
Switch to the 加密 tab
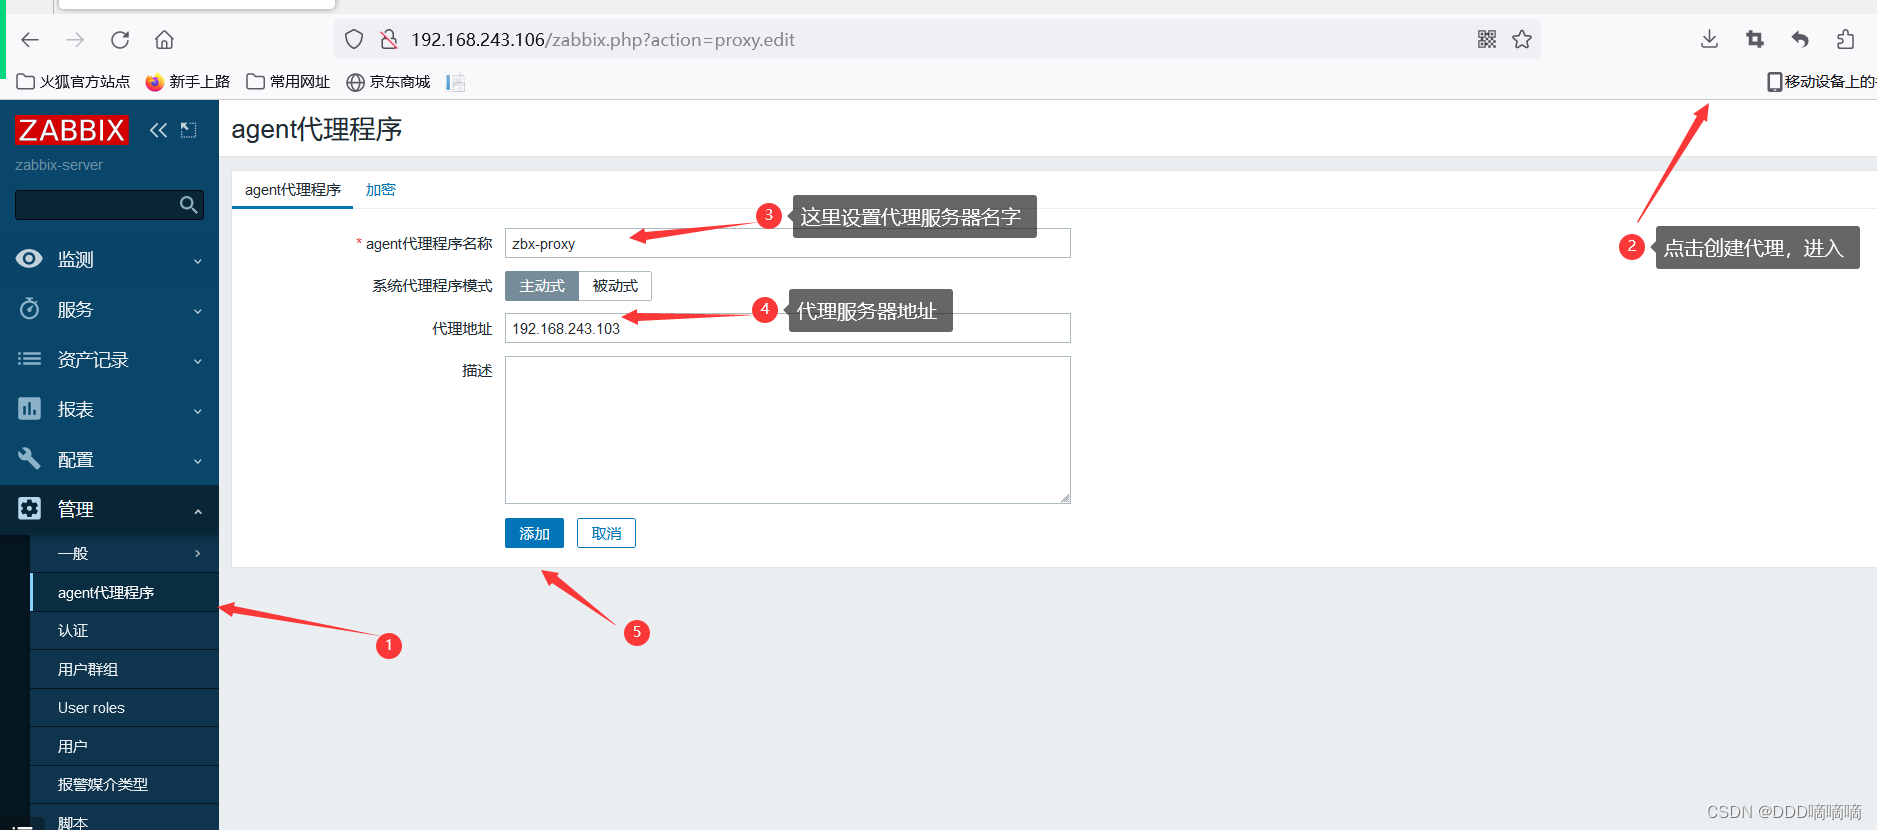[x=380, y=190]
